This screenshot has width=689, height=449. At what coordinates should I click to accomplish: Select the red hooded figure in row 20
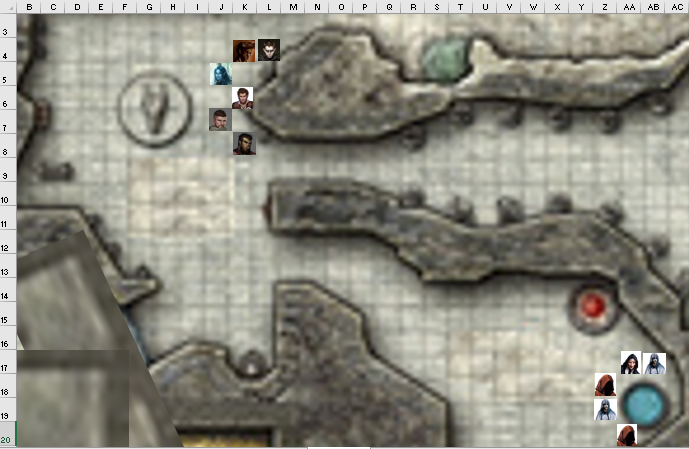[627, 435]
